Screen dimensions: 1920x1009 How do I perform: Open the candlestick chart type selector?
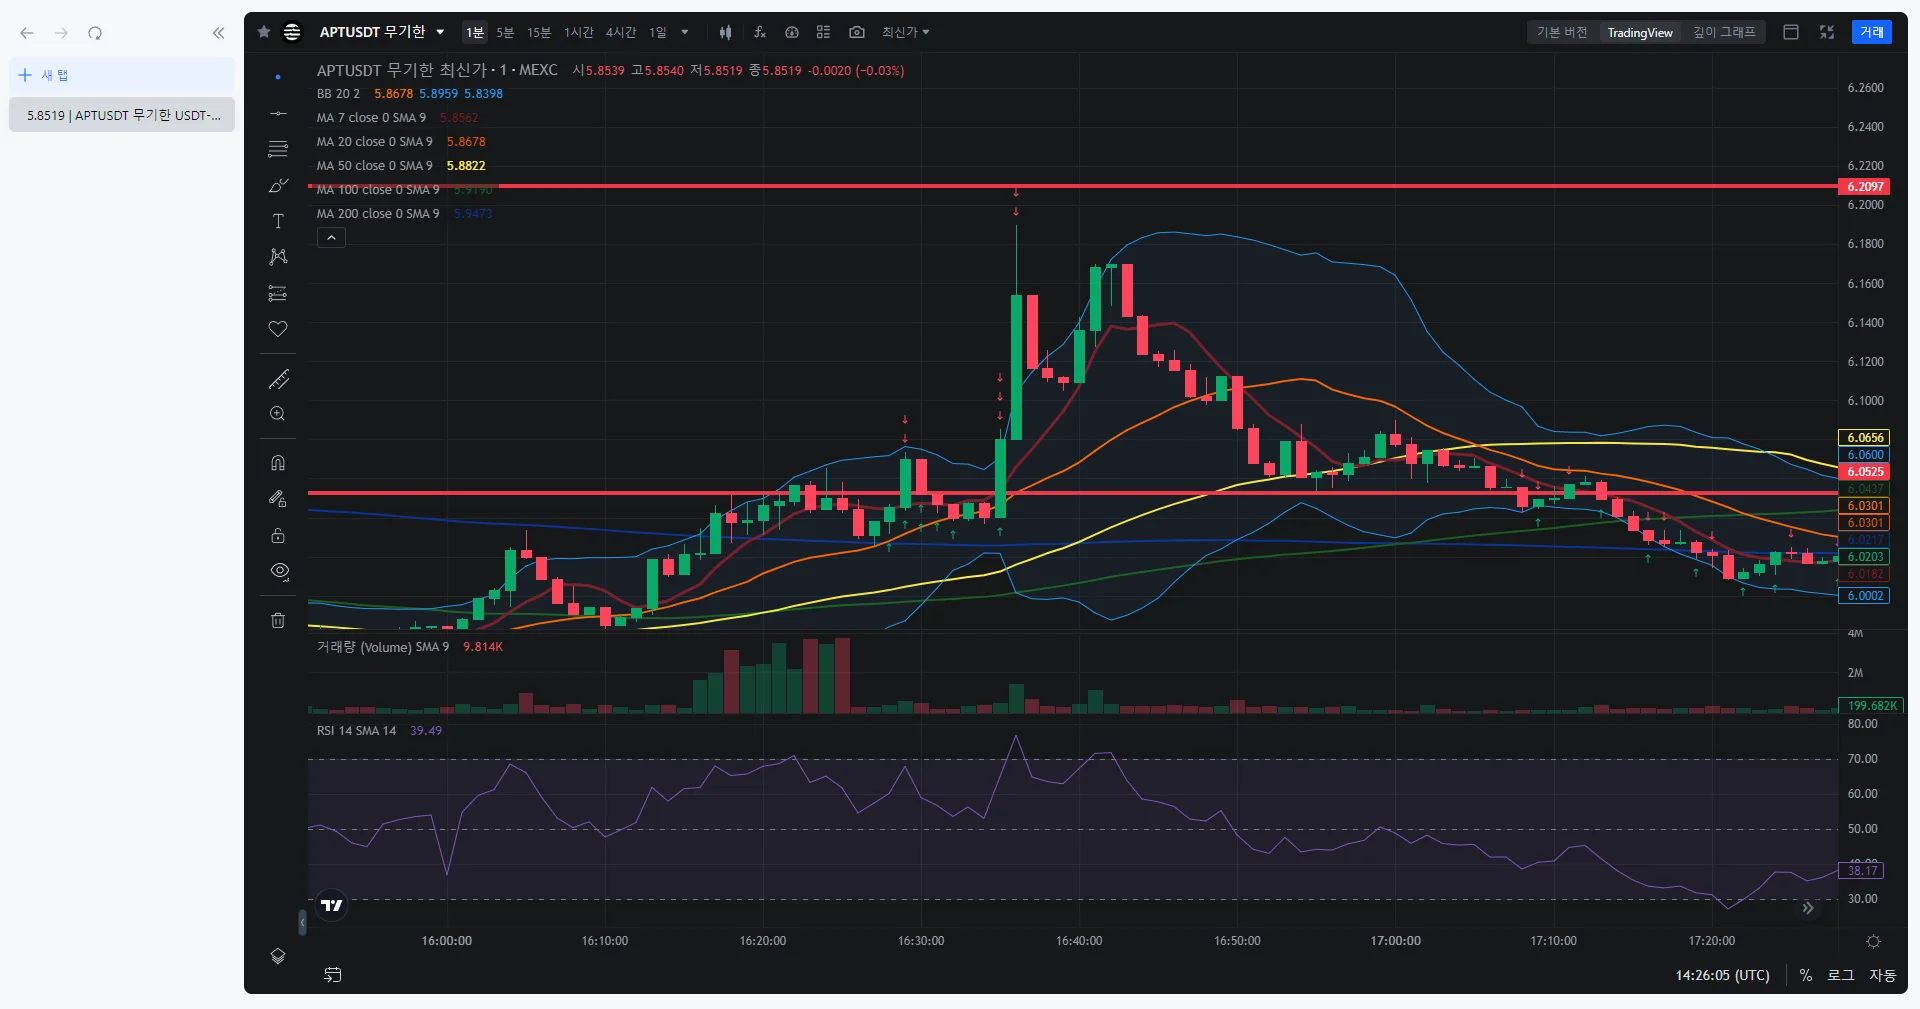pyautogui.click(x=725, y=32)
